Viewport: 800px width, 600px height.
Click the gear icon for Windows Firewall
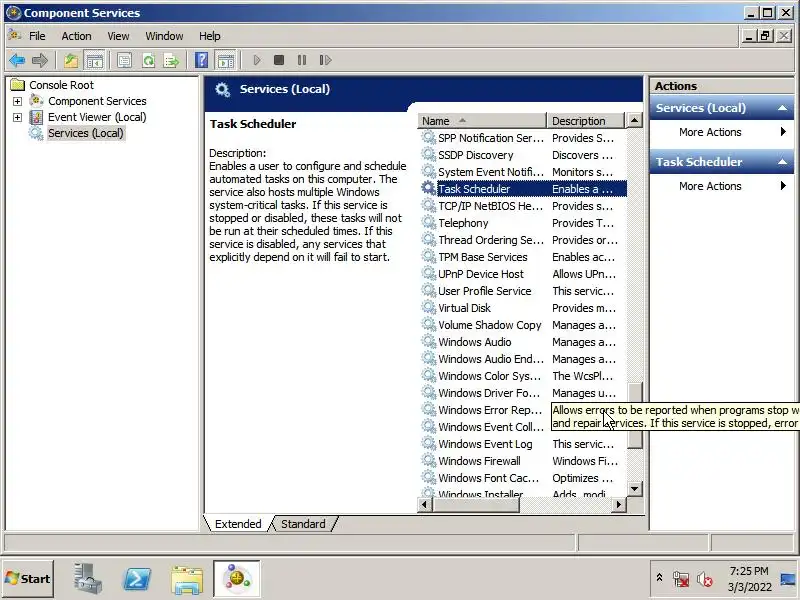429,460
